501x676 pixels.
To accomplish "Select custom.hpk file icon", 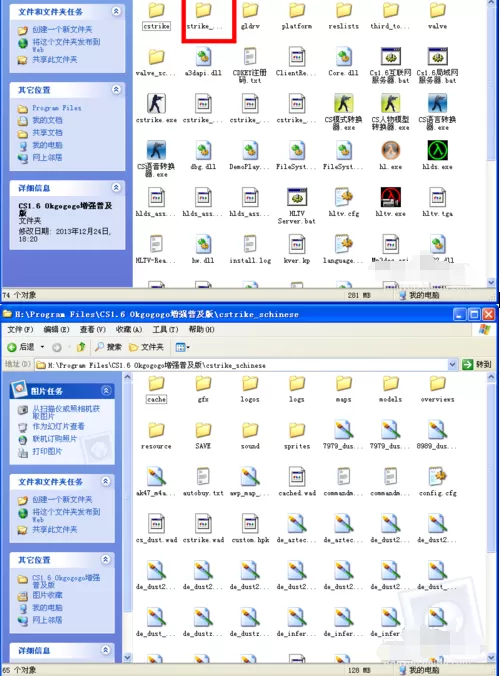I will (x=250, y=524).
